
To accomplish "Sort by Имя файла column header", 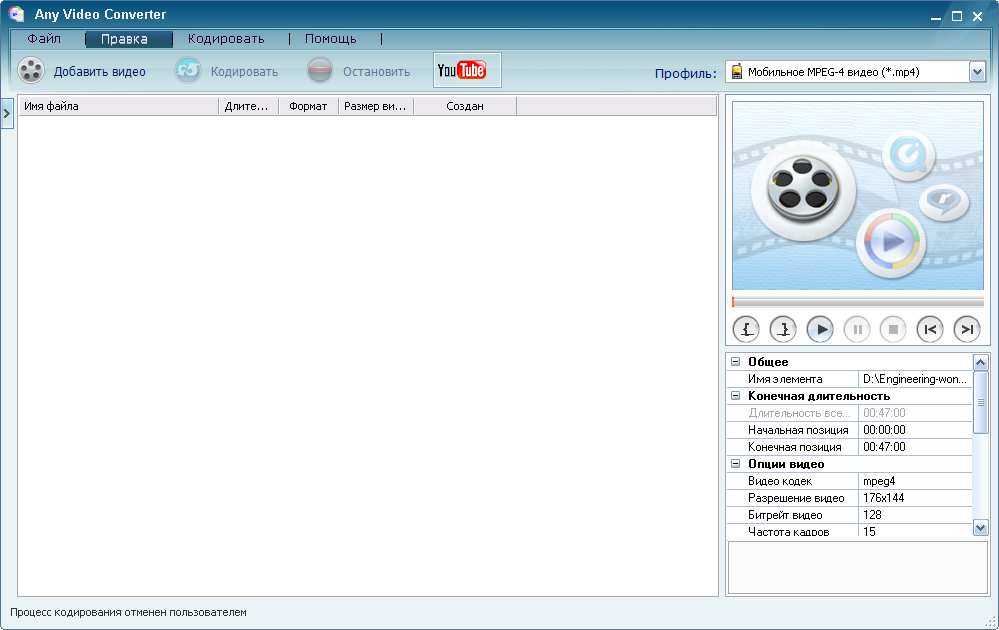I will click(x=119, y=106).
